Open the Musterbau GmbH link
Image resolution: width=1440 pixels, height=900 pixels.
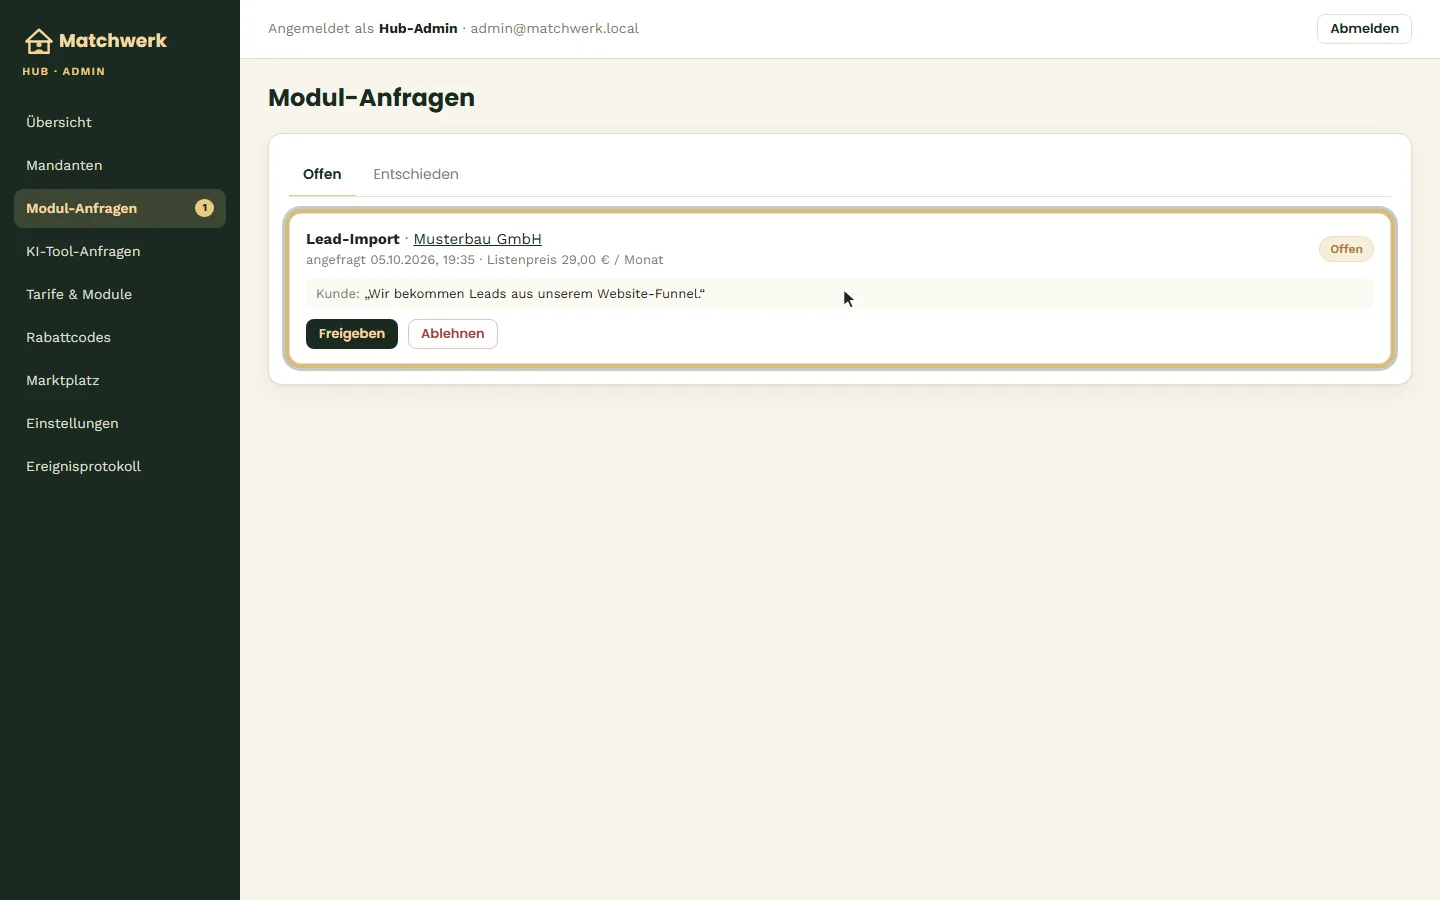pos(478,239)
